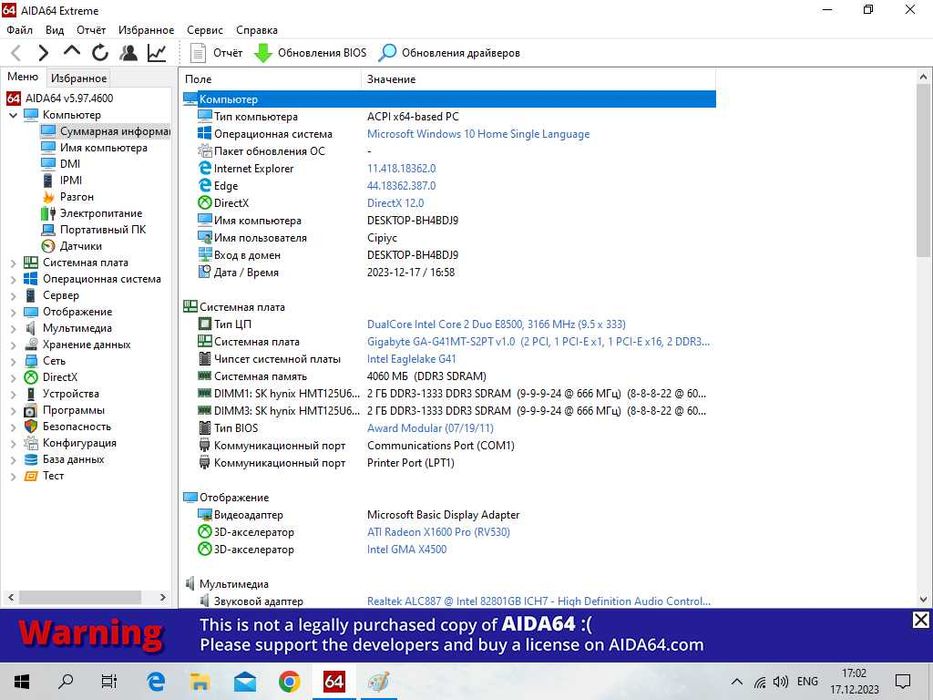Open Датчики tree item
This screenshot has height=700, width=933.
pos(72,246)
